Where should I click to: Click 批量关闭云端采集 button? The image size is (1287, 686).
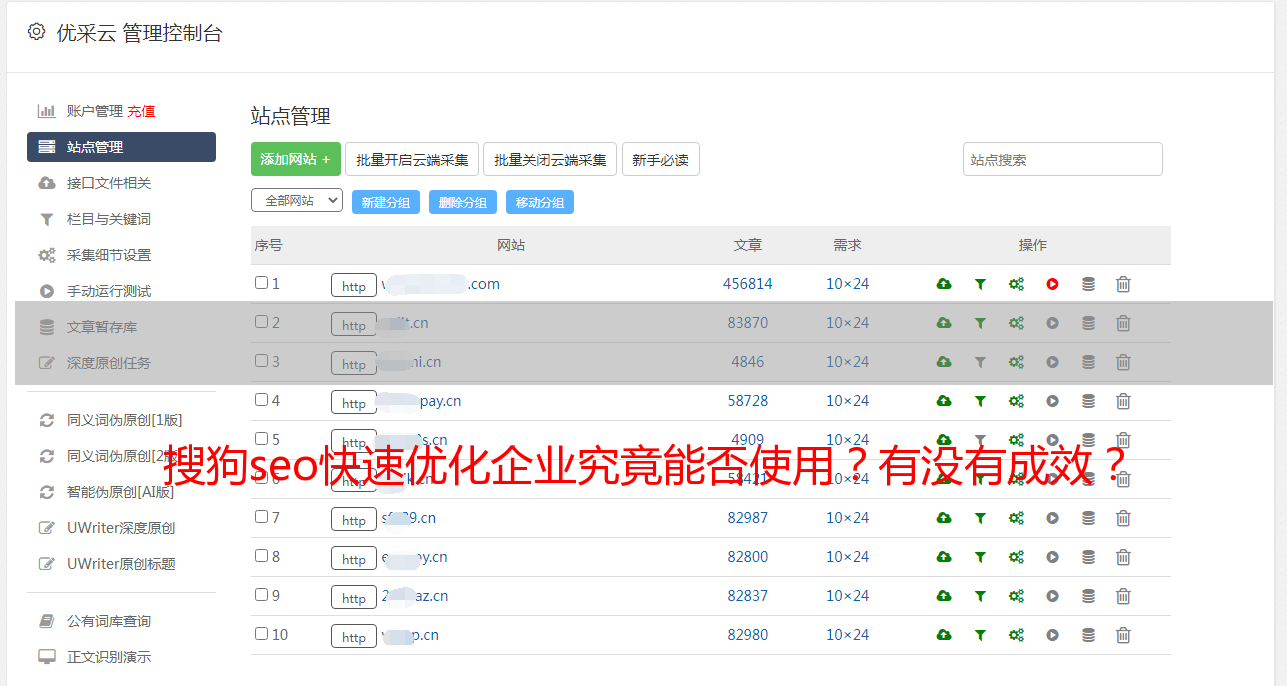point(550,159)
